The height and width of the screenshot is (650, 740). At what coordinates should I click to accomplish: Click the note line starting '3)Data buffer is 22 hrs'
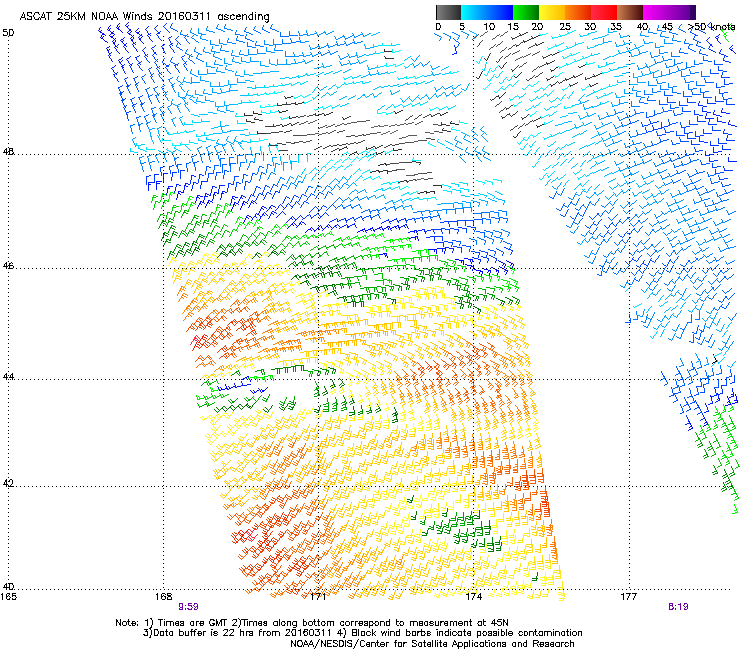(x=362, y=633)
